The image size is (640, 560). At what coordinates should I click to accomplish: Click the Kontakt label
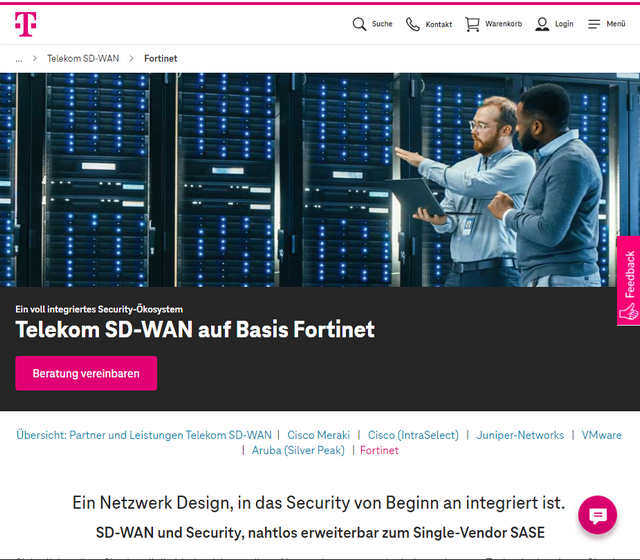click(439, 24)
